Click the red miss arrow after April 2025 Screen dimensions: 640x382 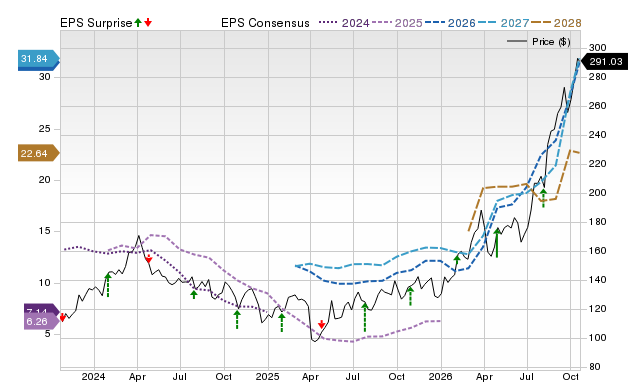click(322, 324)
